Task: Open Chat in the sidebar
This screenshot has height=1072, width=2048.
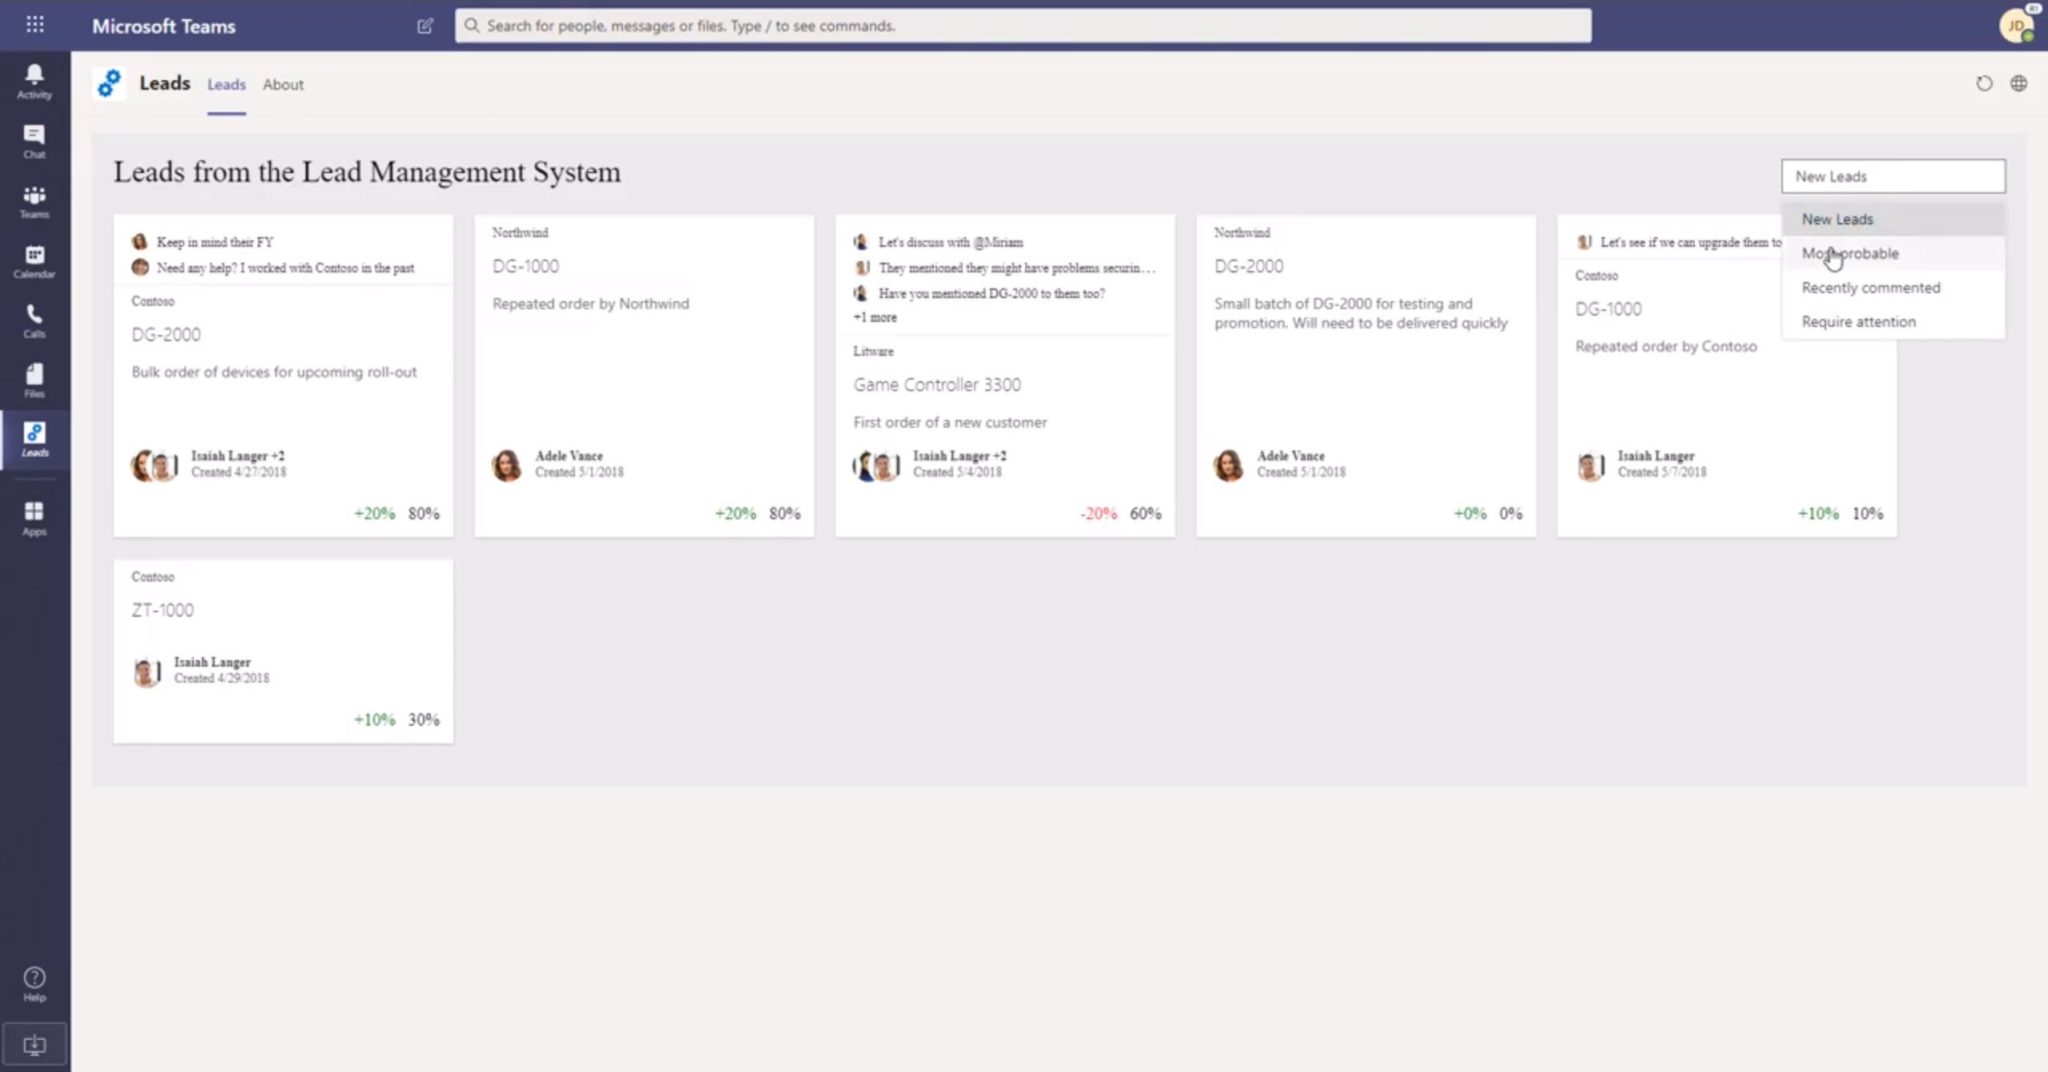Action: 34,141
